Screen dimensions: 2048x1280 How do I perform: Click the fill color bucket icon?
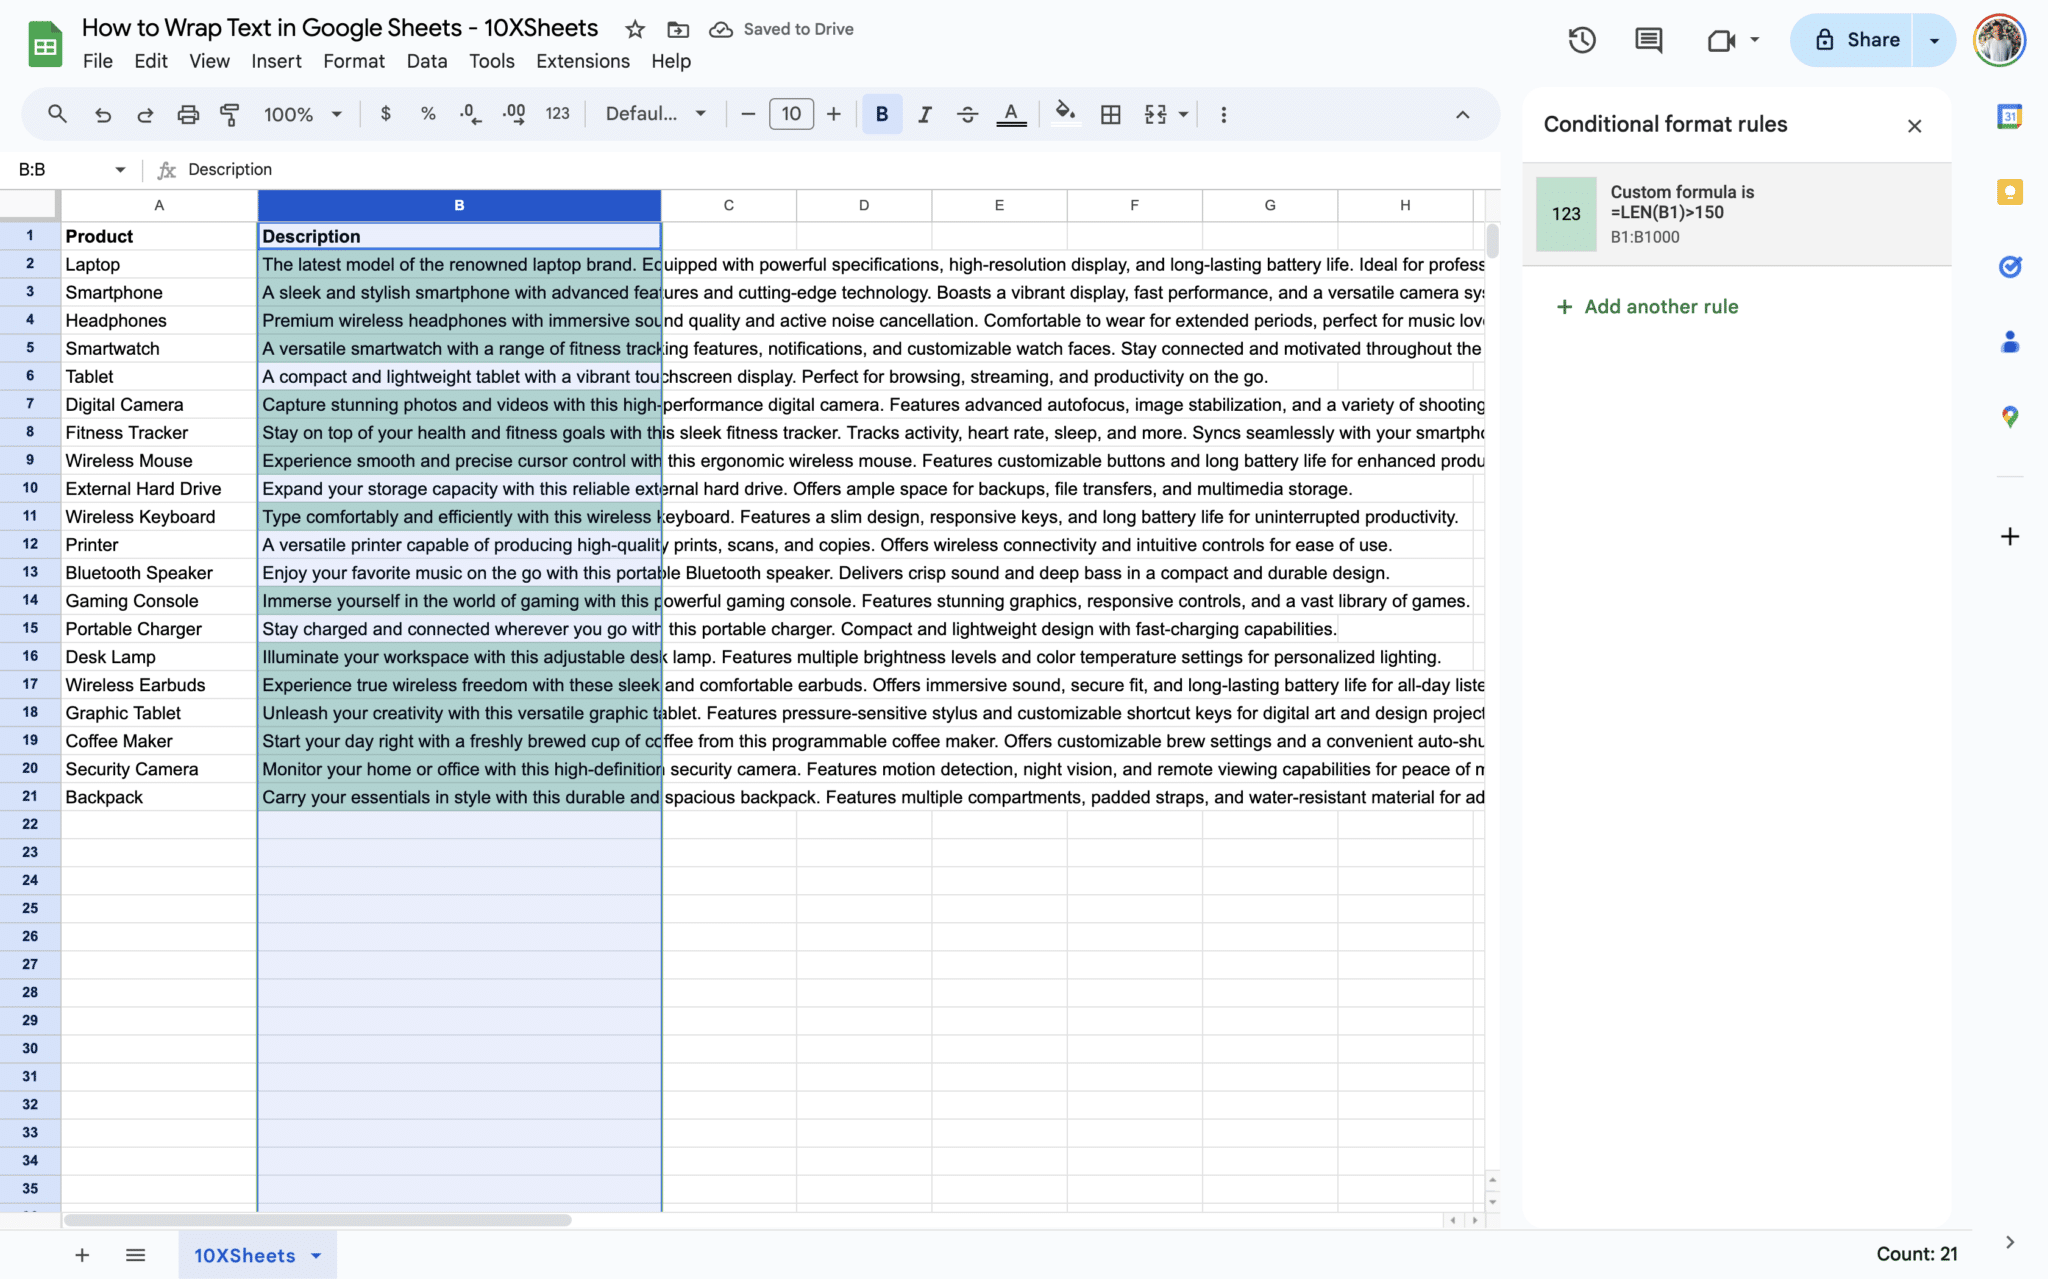coord(1065,113)
